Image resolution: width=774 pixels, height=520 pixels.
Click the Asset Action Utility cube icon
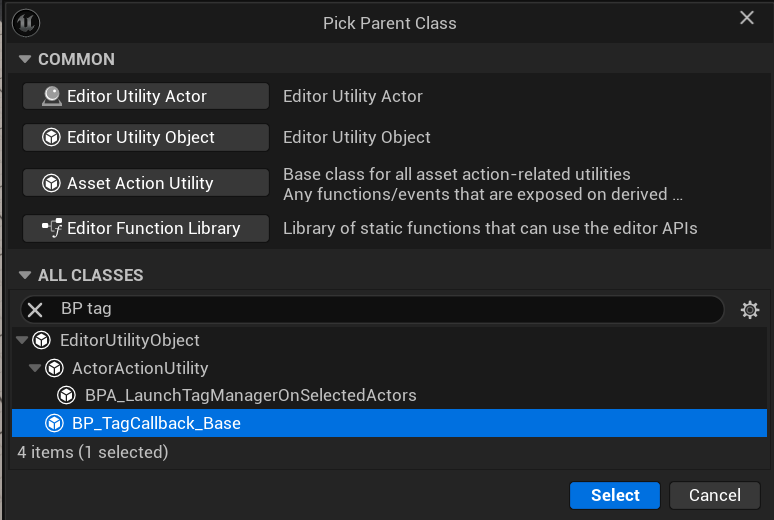click(51, 184)
